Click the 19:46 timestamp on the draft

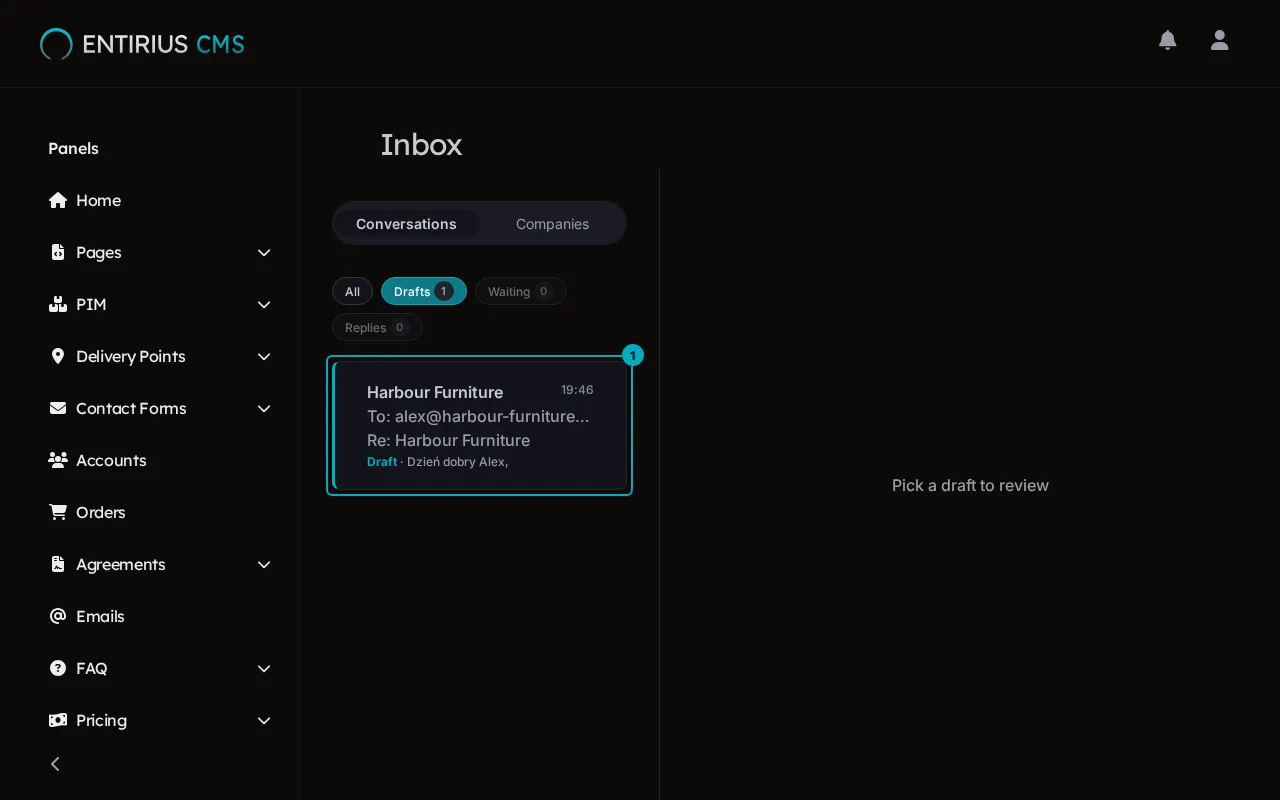(577, 390)
